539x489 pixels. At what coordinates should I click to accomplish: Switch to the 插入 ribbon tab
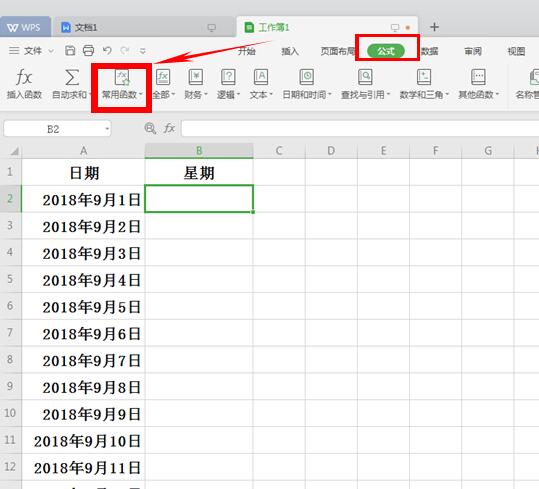[290, 51]
